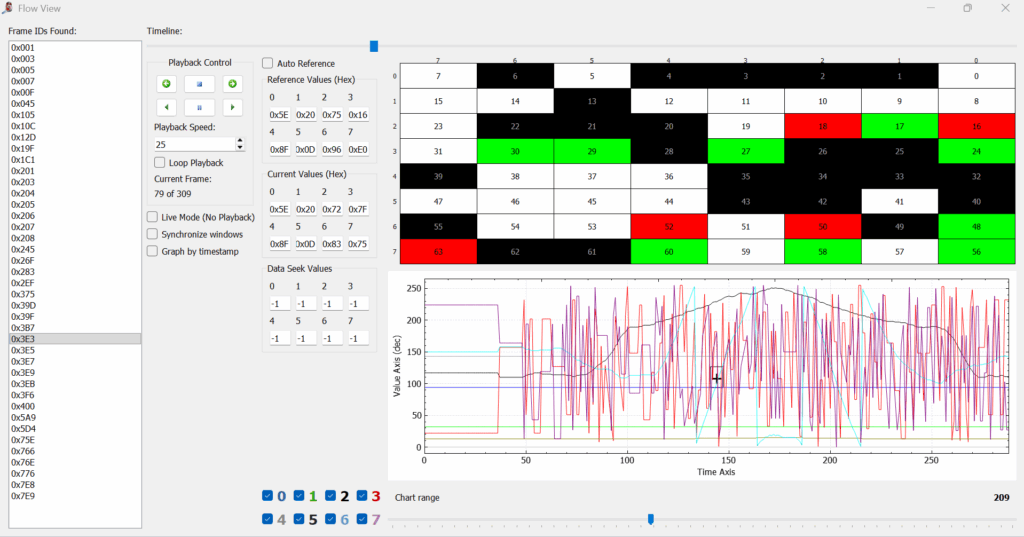This screenshot has height=537, width=1024.
Task: Enable the Auto Reference checkbox
Action: (x=268, y=63)
